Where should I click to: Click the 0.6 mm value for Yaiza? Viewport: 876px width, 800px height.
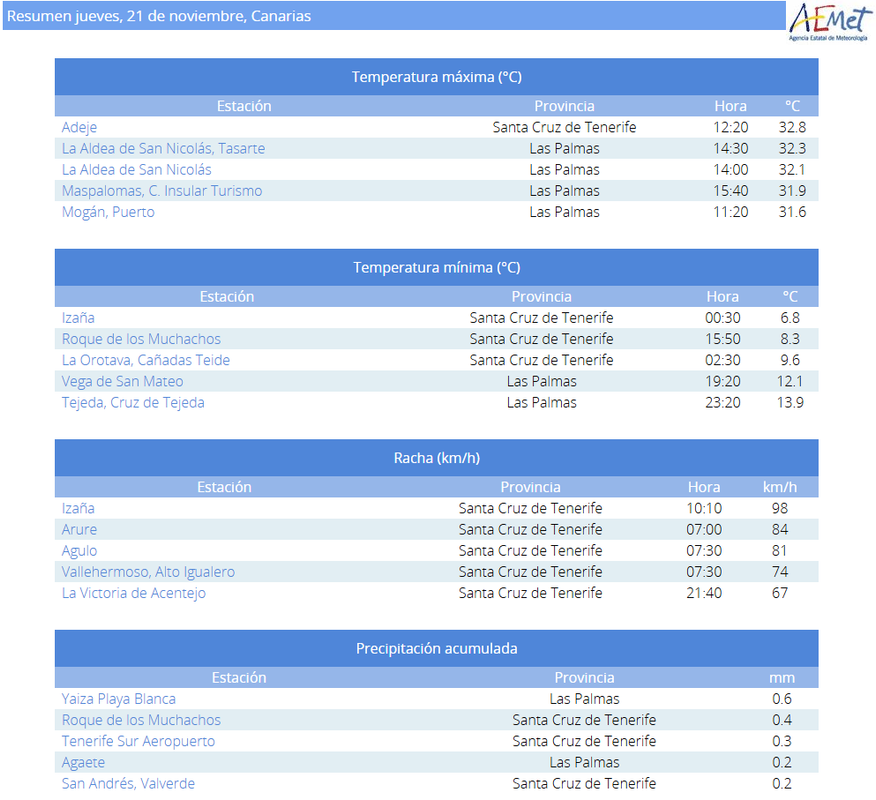point(782,699)
